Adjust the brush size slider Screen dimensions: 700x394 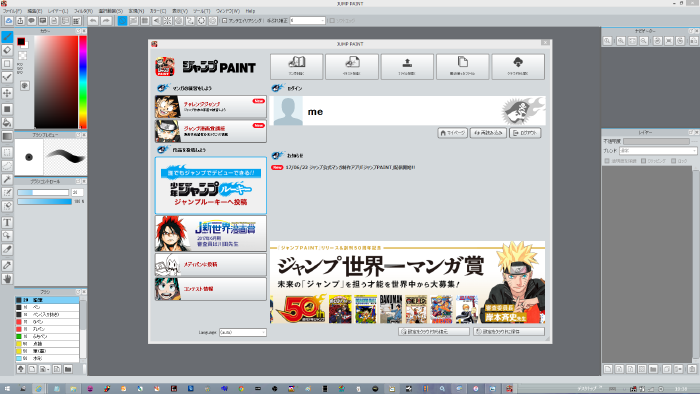coord(43,192)
